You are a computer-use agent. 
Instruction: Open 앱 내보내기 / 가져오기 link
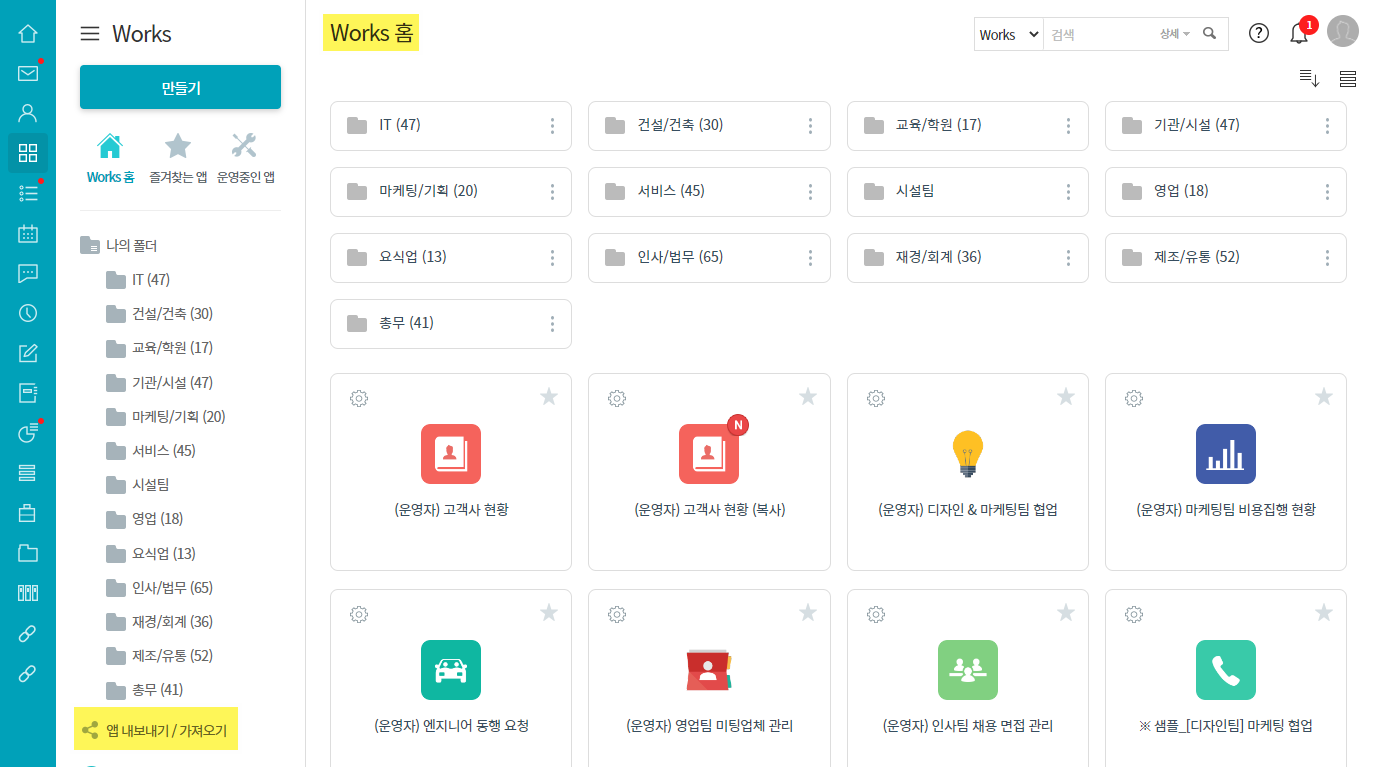point(163,730)
